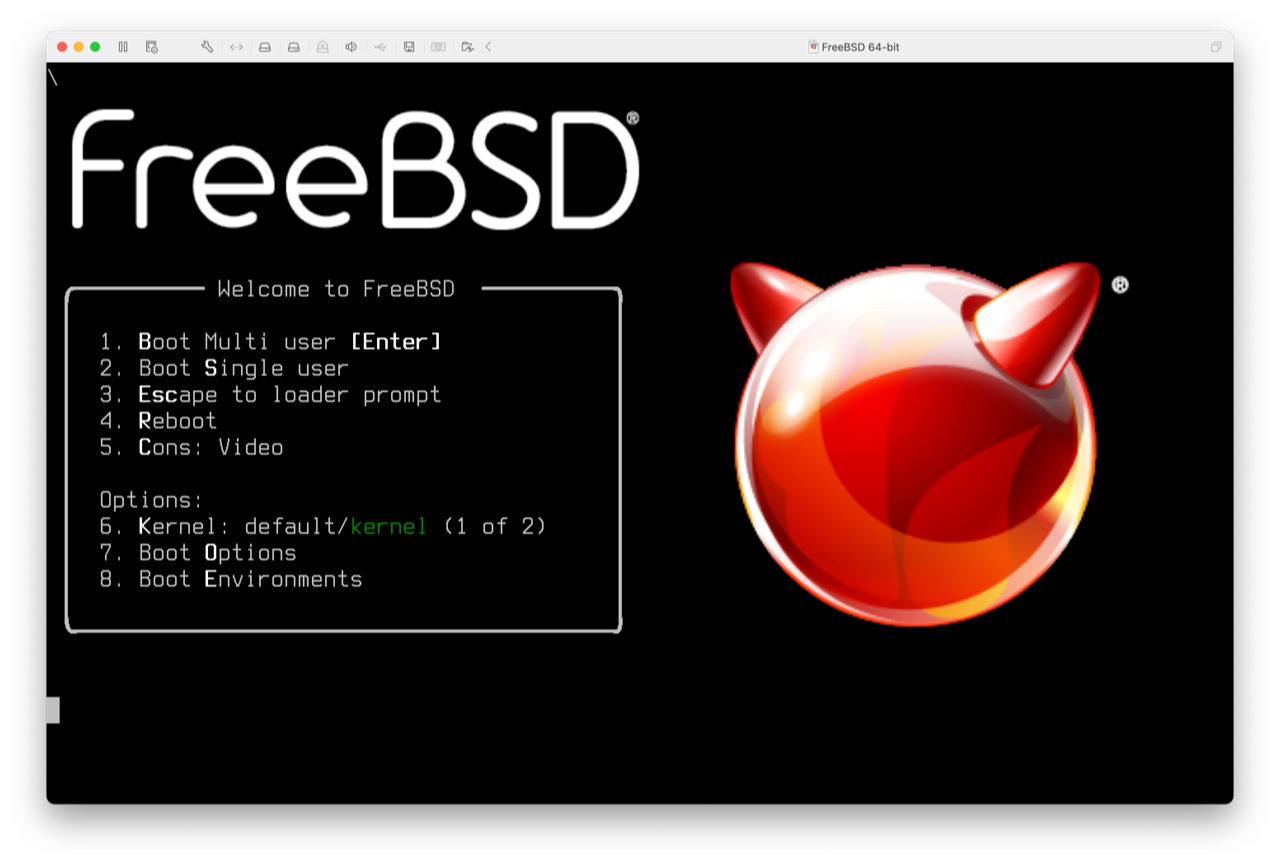Select Boot Multi user menu entry
Viewport: 1280px width, 865px height.
click(270, 342)
